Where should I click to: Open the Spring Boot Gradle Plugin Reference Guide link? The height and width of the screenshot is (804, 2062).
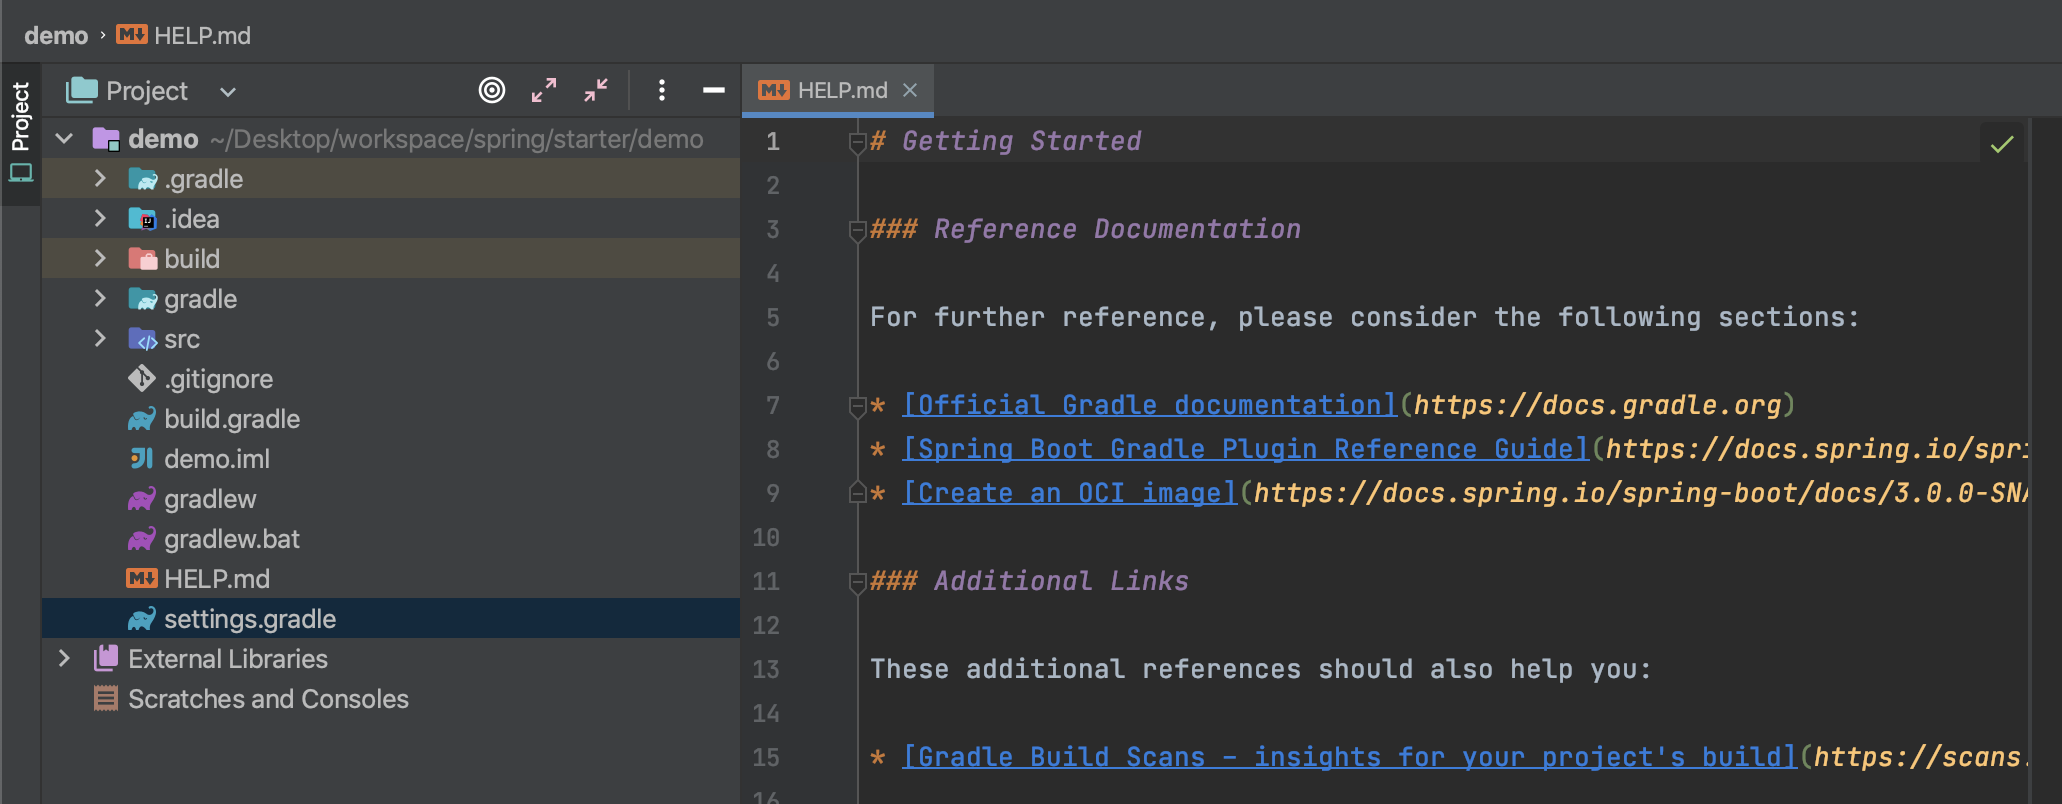[1246, 449]
